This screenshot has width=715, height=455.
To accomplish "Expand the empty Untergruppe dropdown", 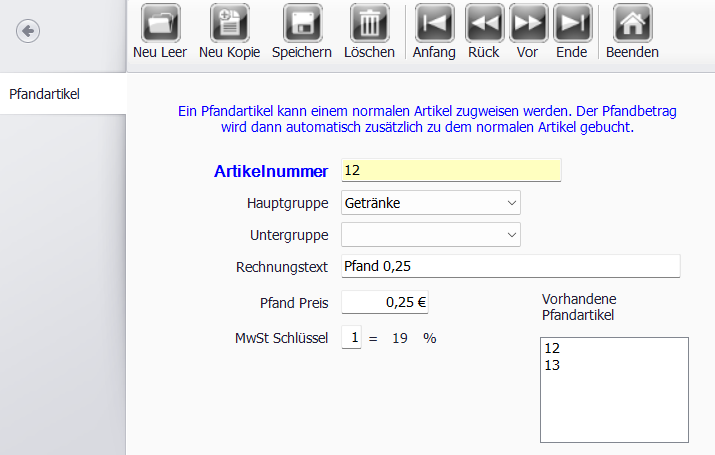I will [431, 235].
